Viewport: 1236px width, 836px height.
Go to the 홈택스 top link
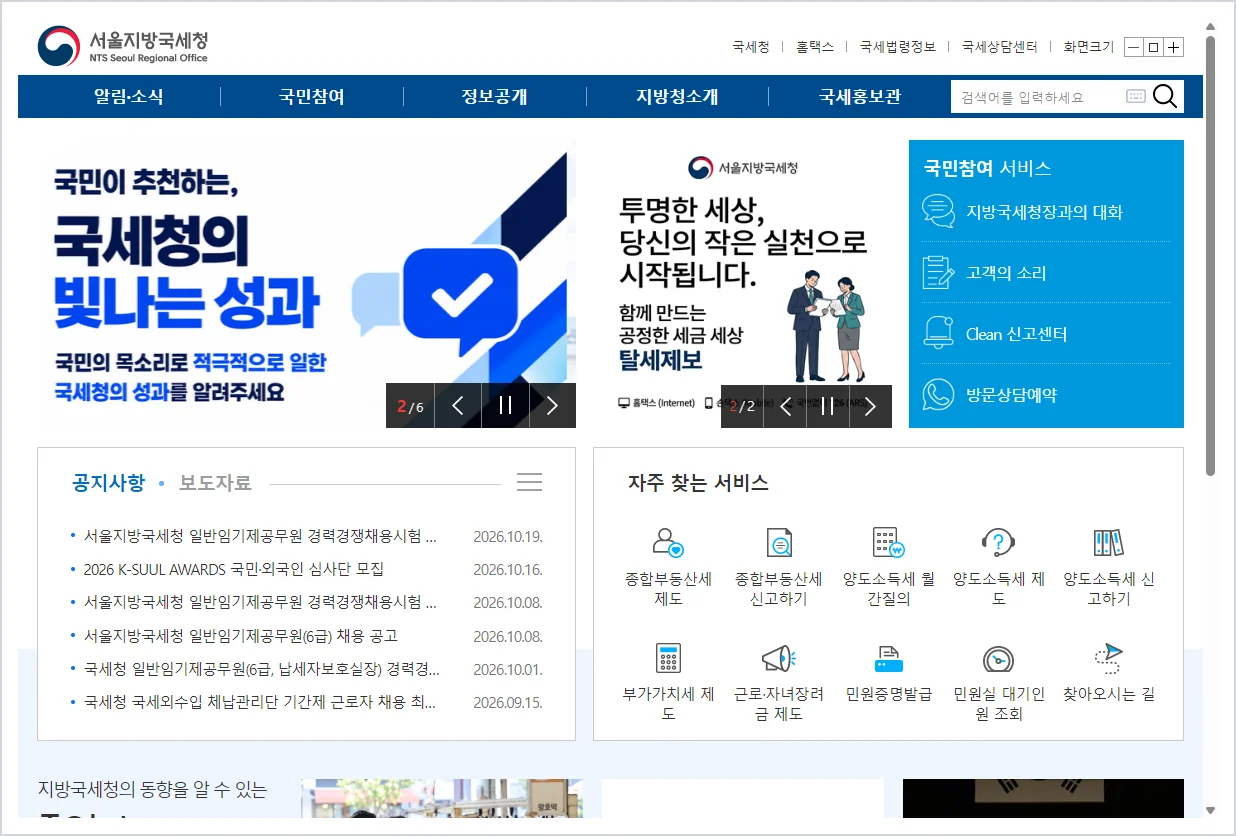815,47
